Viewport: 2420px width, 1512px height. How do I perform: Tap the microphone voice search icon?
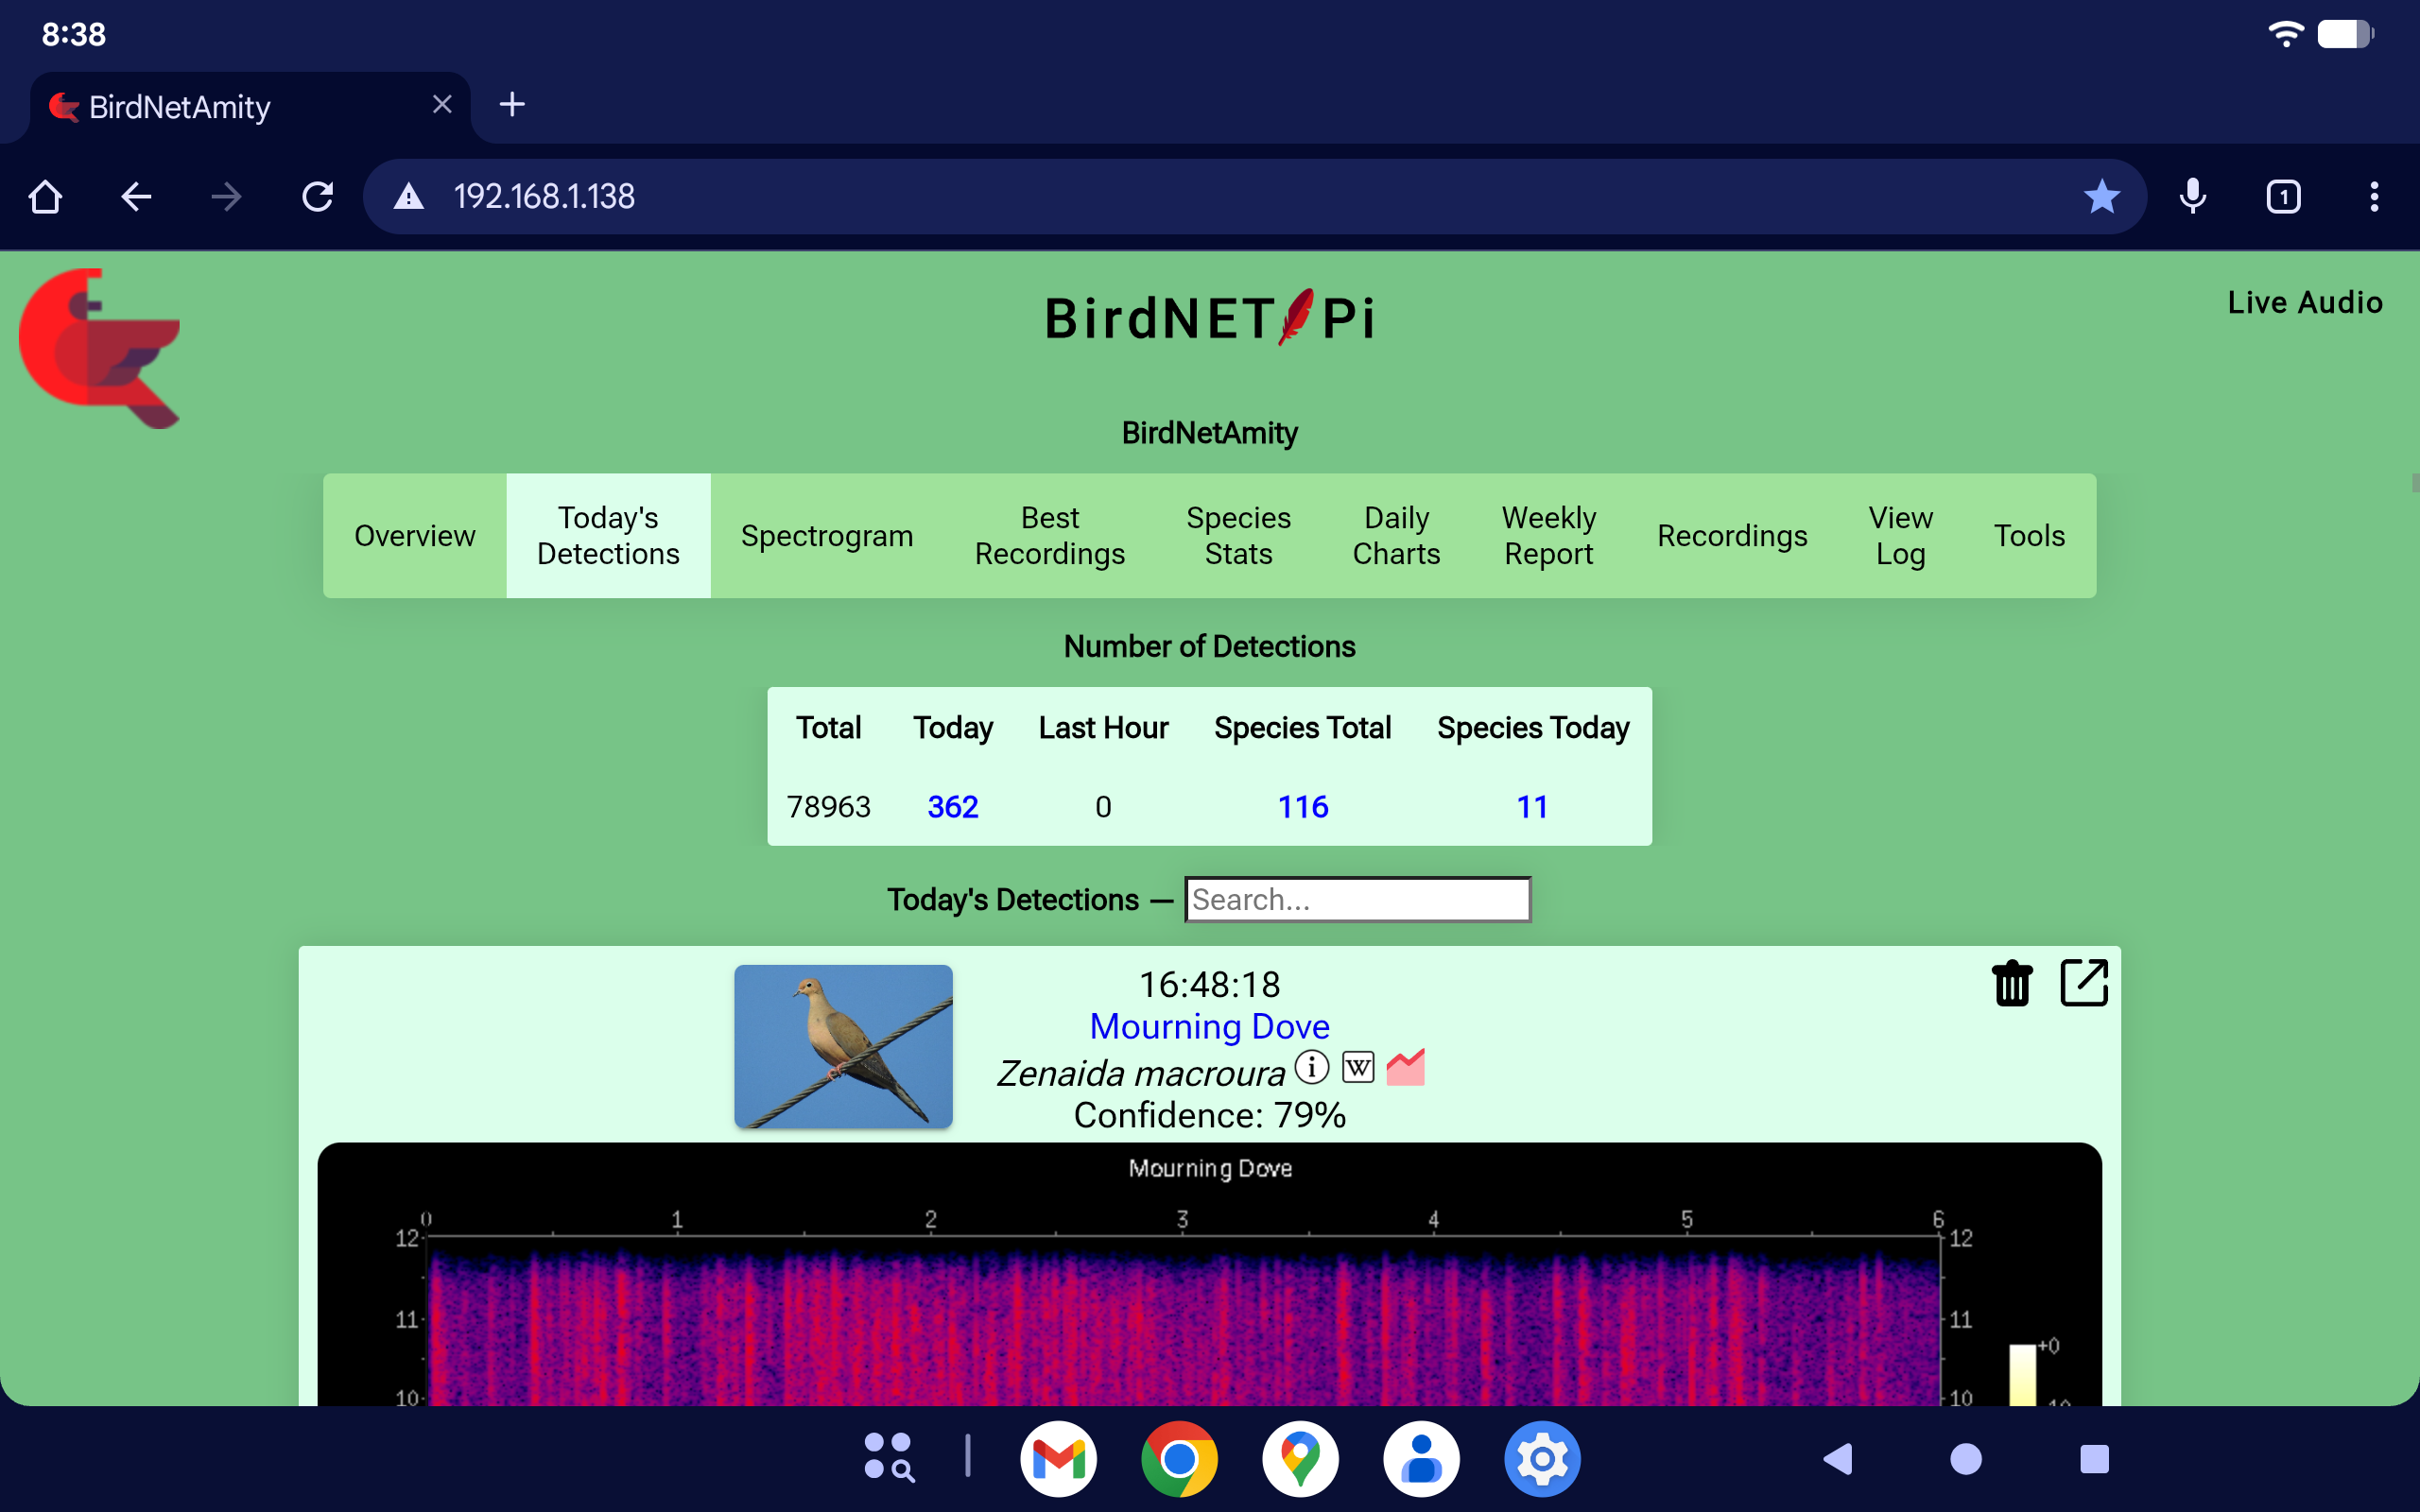point(2192,196)
